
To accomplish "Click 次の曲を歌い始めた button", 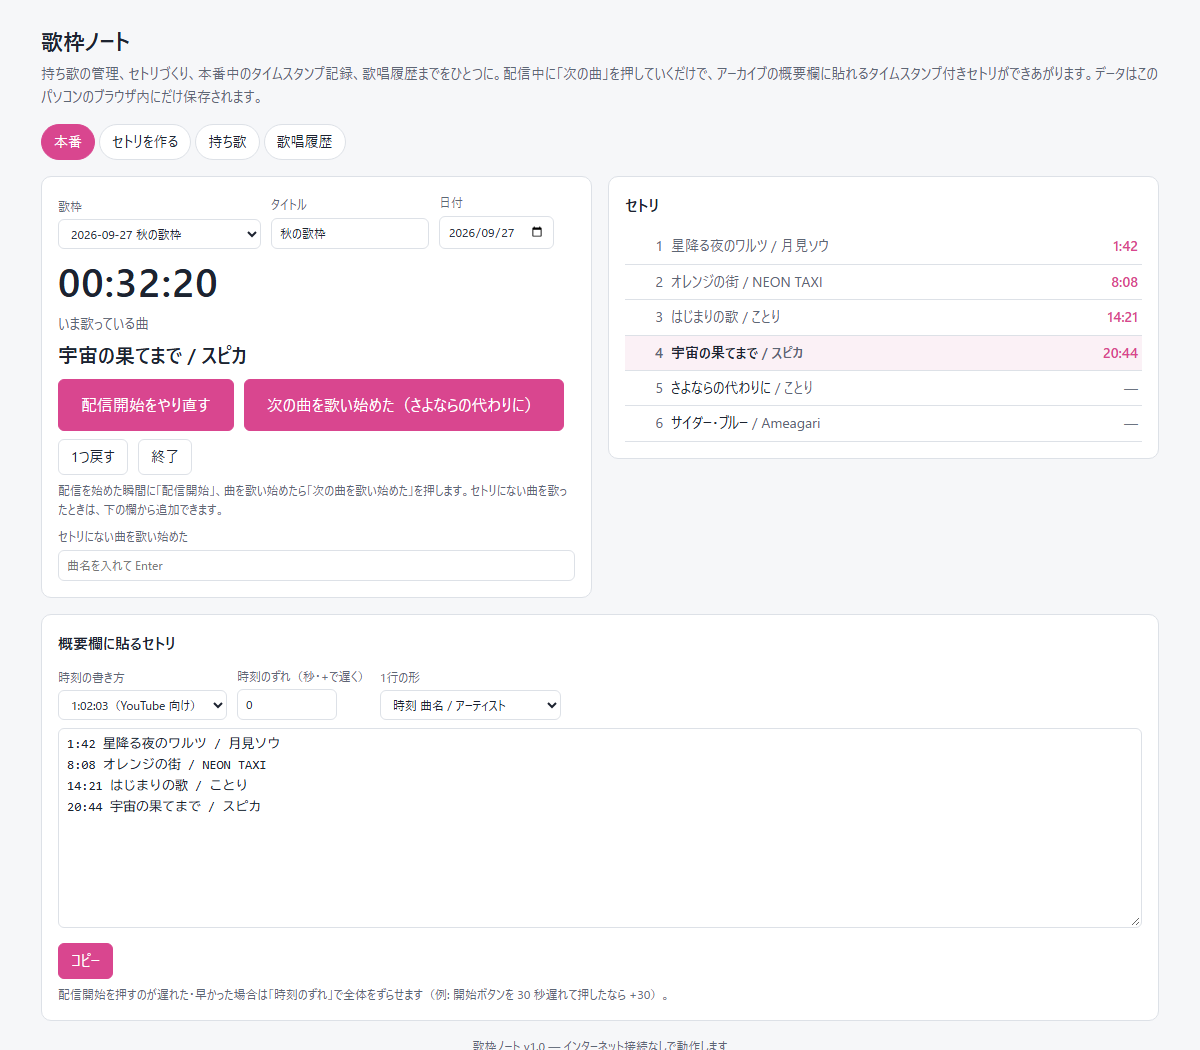I will [404, 405].
